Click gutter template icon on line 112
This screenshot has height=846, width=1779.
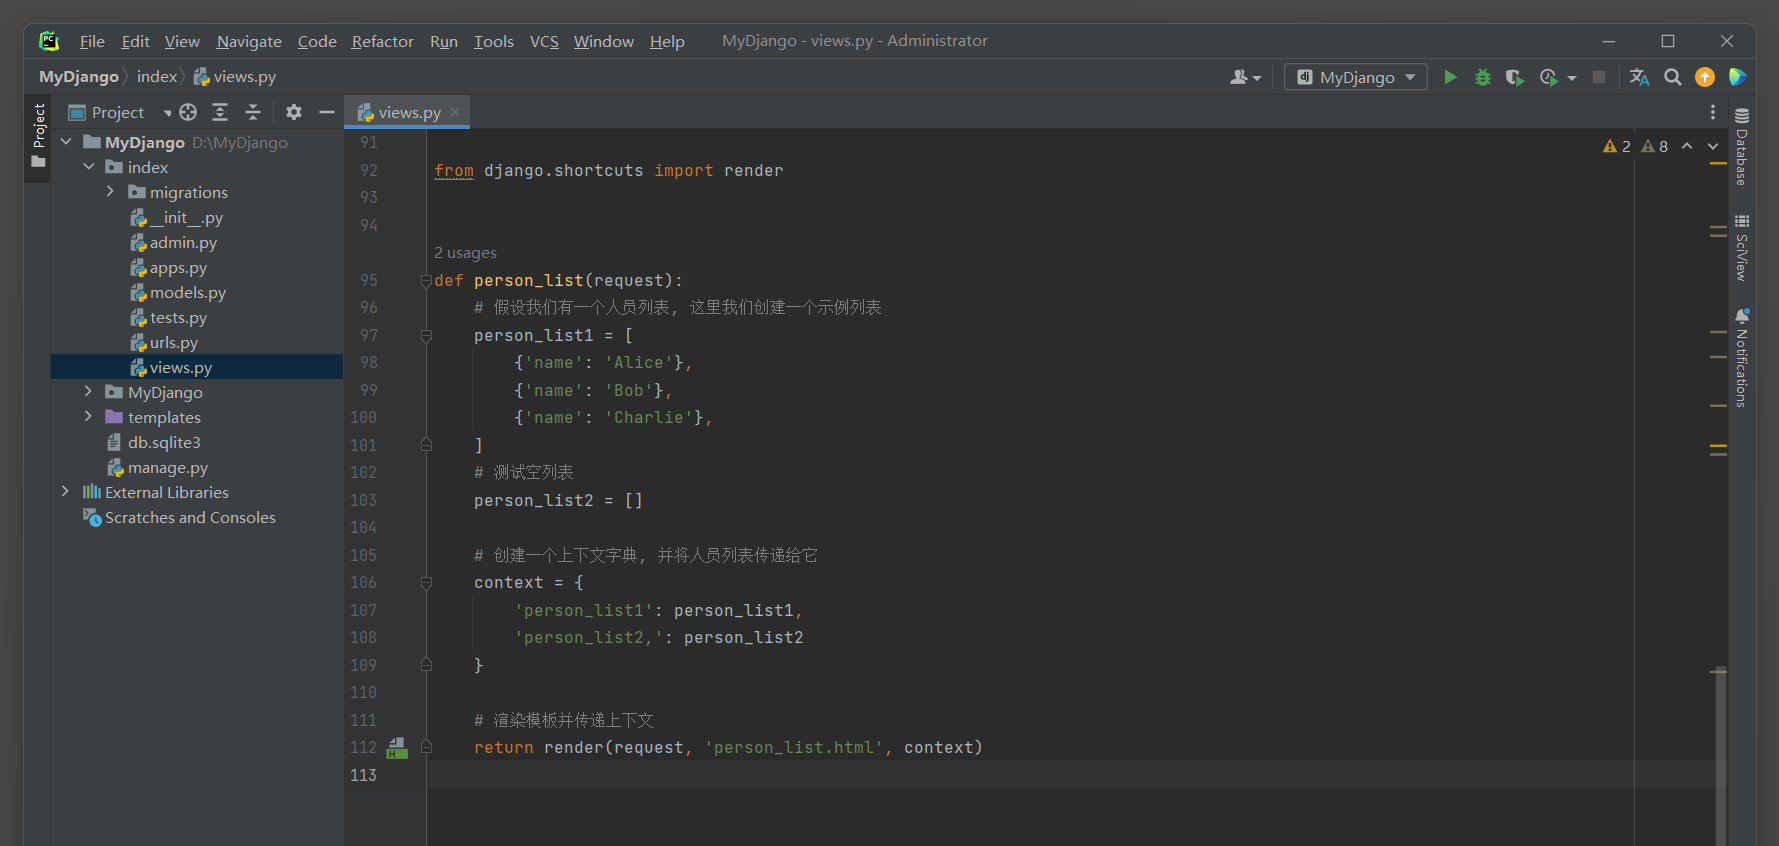(397, 748)
